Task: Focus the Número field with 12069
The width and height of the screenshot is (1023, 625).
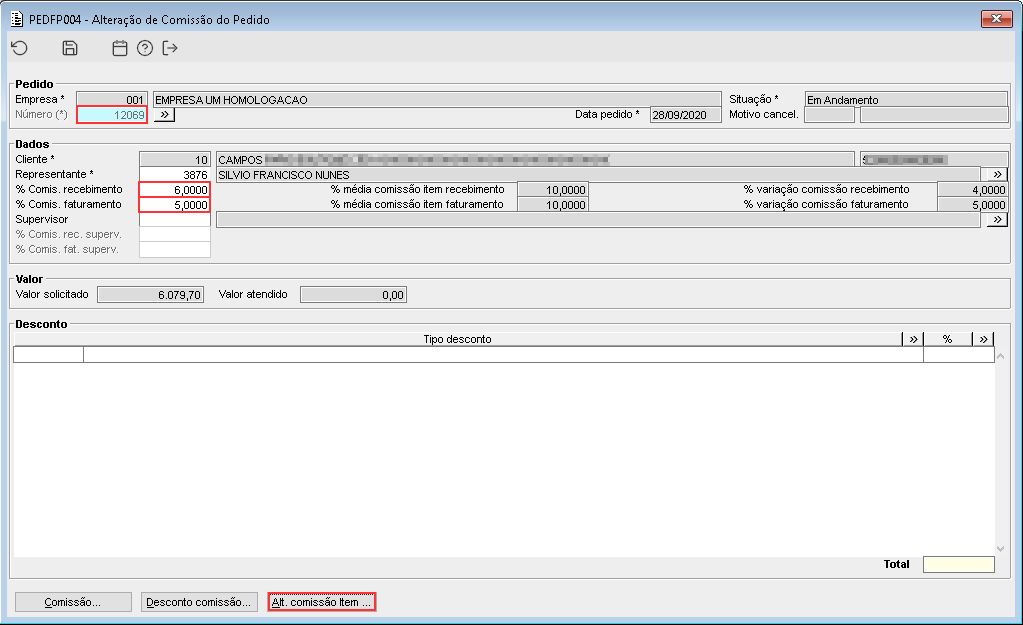Action: (112, 115)
